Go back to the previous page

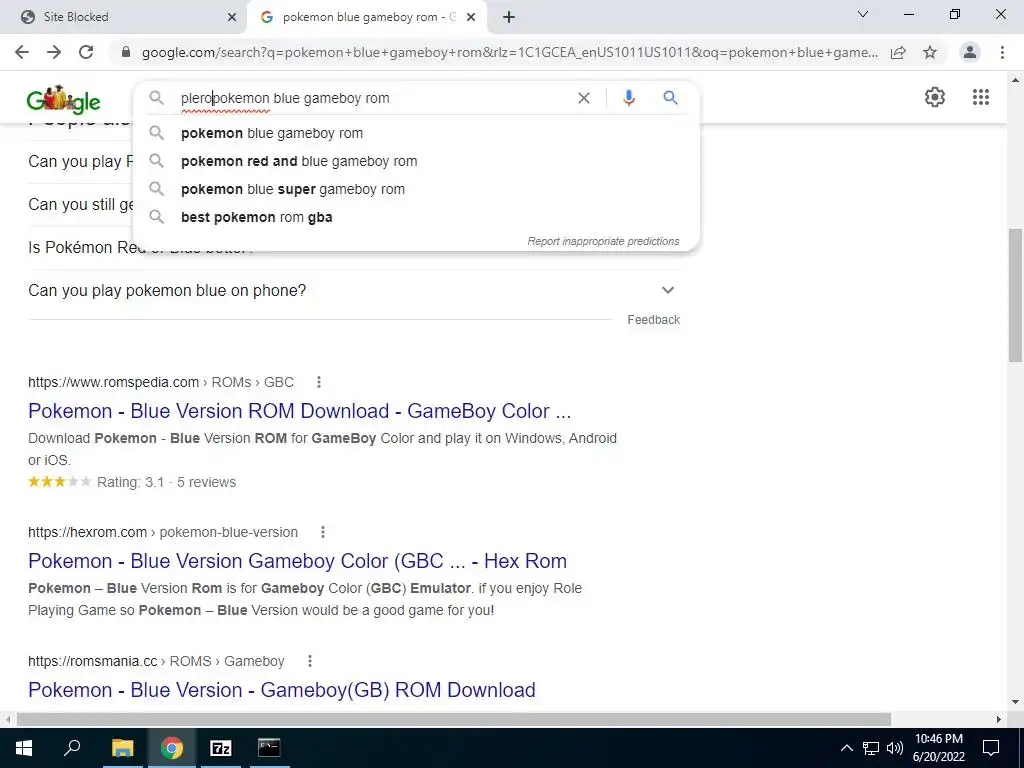coord(22,52)
